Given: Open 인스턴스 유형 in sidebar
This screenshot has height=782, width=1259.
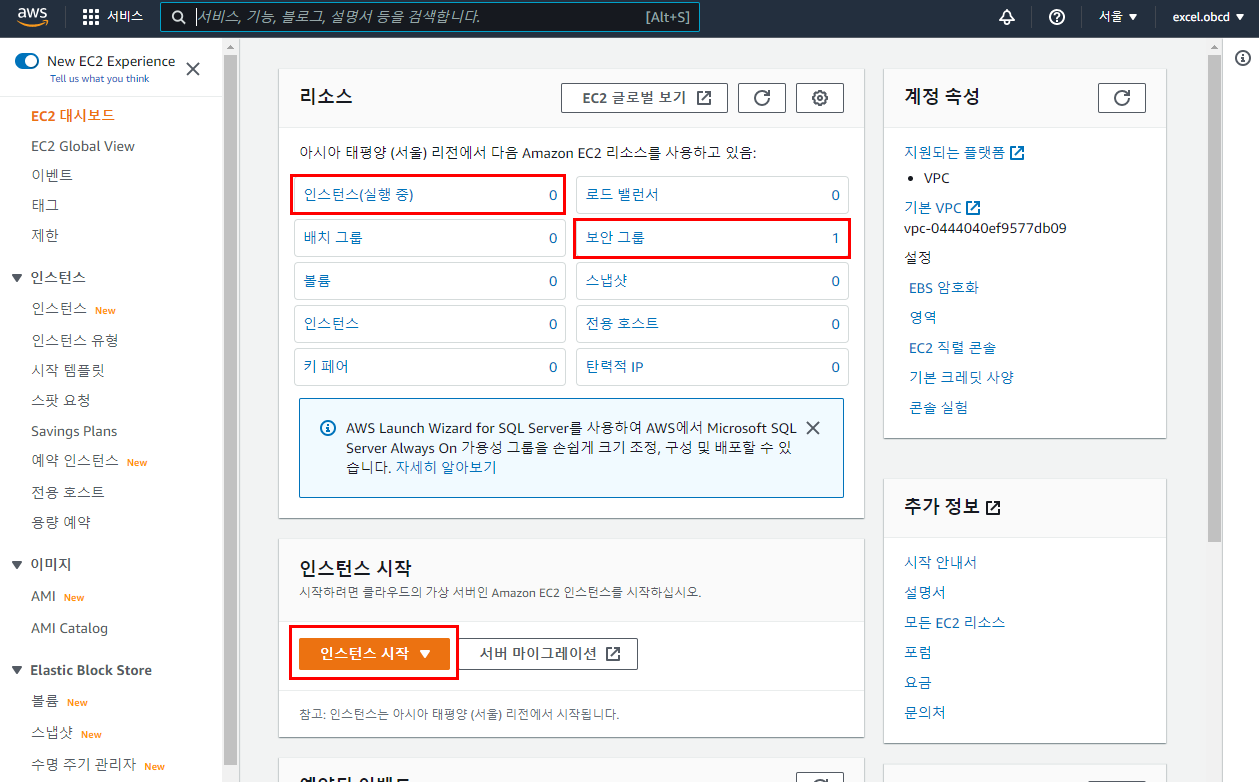Looking at the screenshot, I should click(75, 340).
